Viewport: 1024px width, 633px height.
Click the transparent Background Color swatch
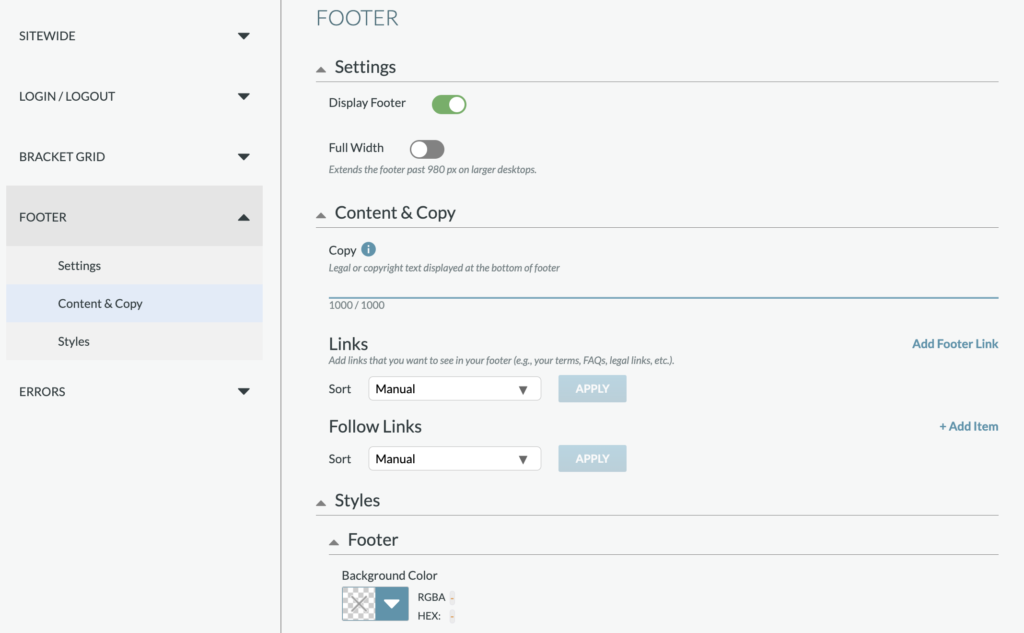(x=359, y=603)
